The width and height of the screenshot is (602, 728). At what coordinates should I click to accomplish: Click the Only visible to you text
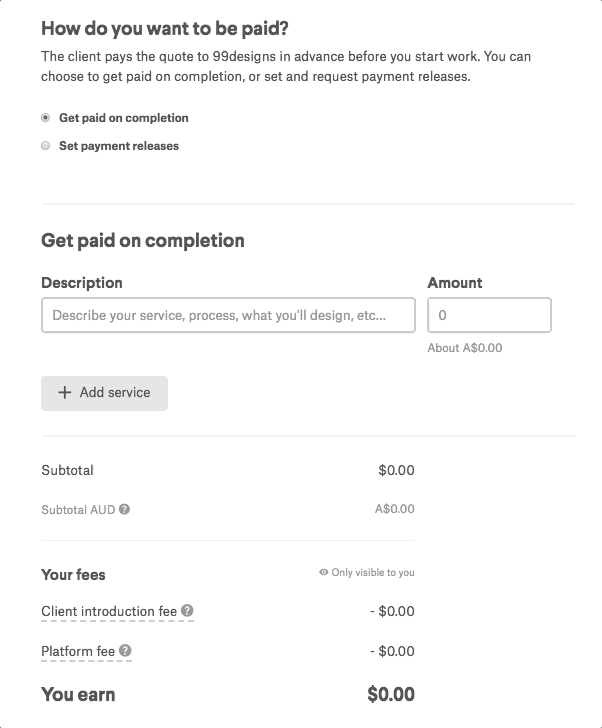pos(373,572)
